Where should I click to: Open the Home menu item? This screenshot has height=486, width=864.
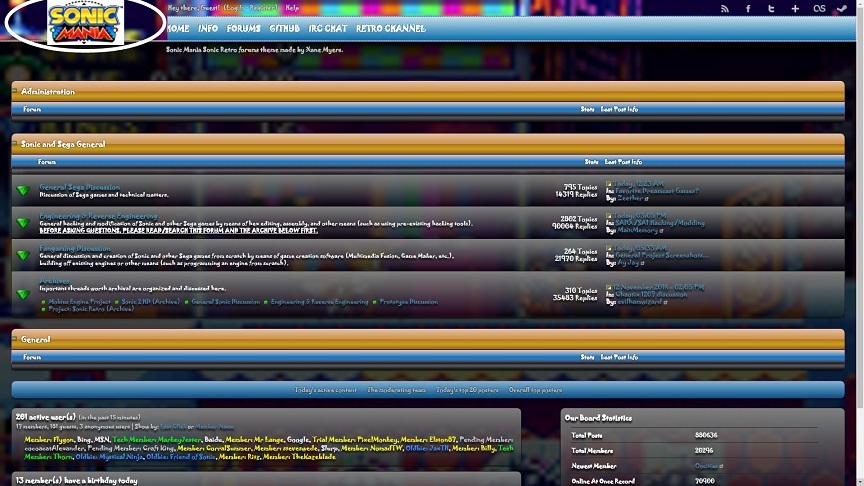click(178, 29)
